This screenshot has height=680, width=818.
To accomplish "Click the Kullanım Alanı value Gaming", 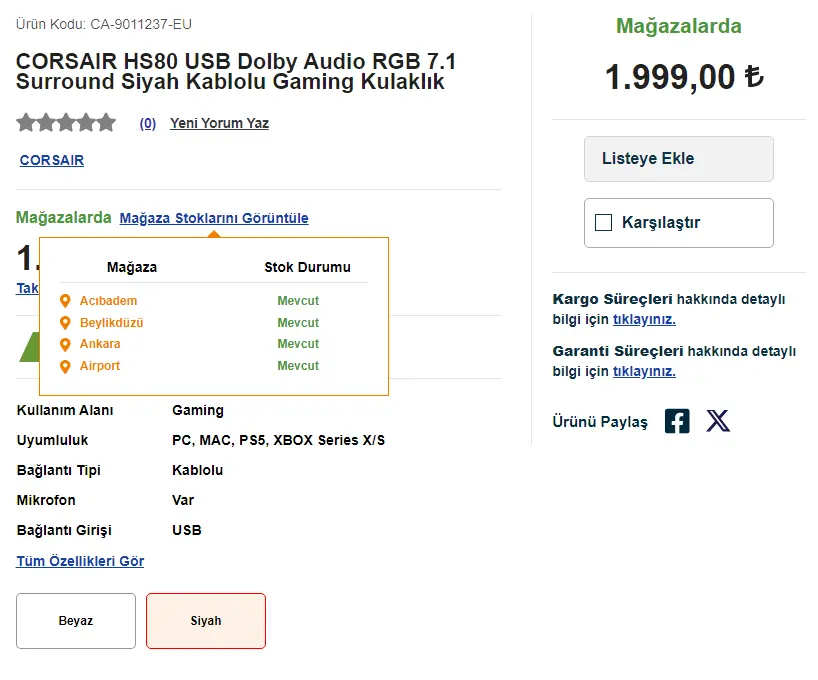I will (198, 411).
